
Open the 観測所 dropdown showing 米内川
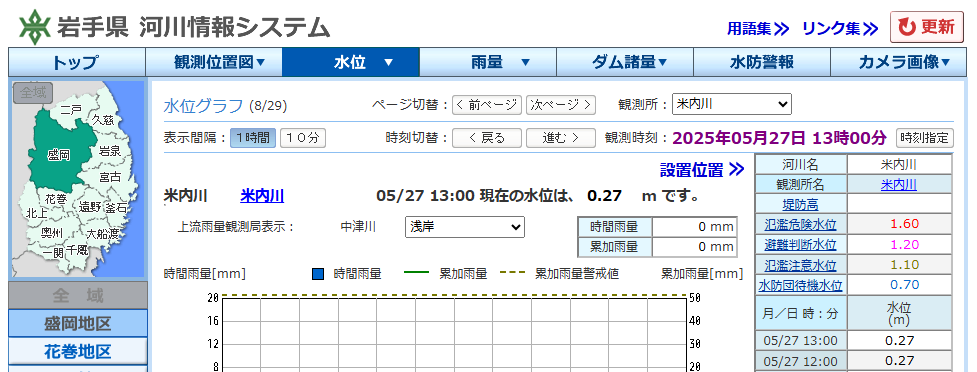point(732,104)
